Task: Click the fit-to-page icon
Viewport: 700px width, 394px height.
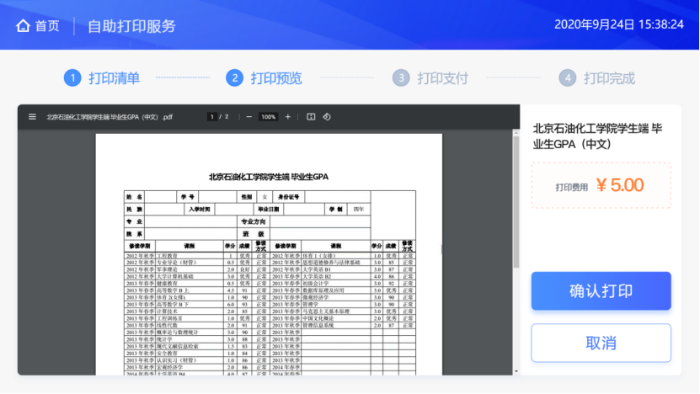Action: coord(311,117)
